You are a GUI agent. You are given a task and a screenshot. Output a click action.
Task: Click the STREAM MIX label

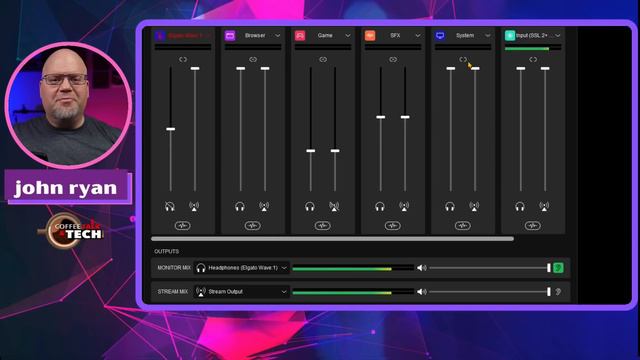point(173,291)
